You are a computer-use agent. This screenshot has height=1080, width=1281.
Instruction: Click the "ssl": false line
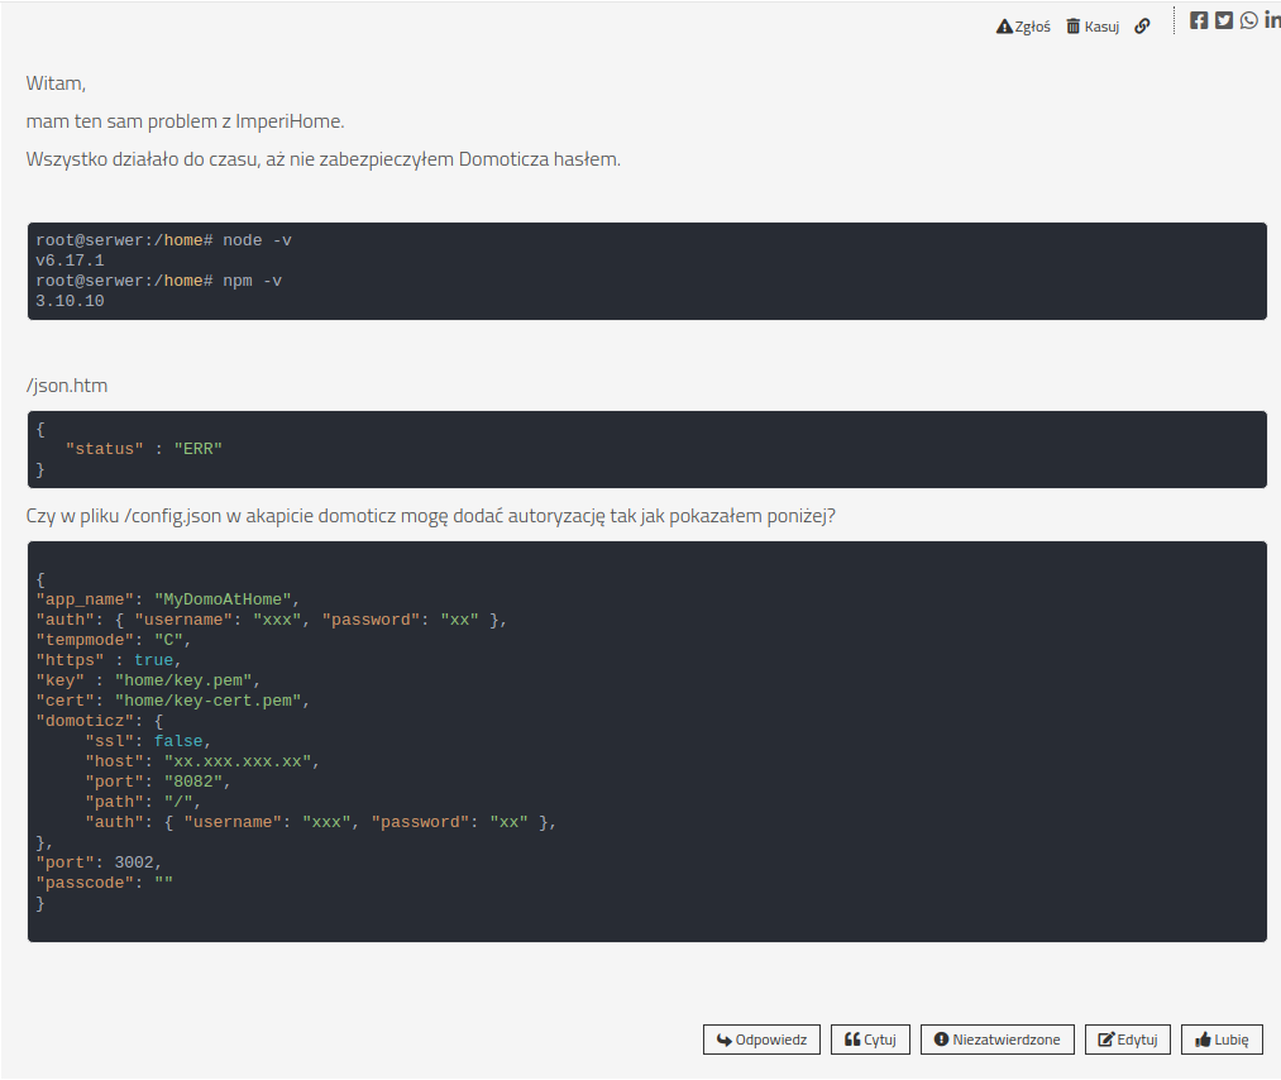click(148, 741)
